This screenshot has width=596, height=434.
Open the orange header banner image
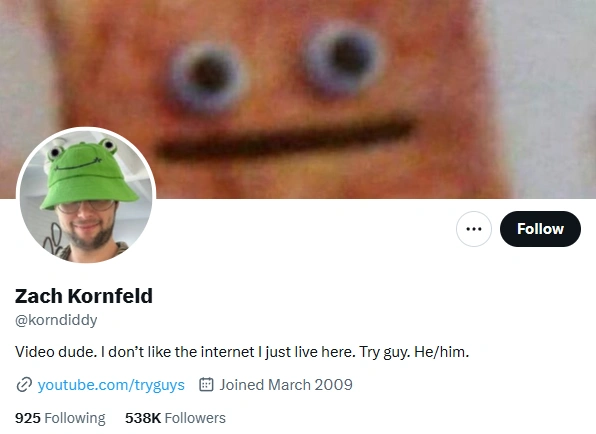coord(298,99)
